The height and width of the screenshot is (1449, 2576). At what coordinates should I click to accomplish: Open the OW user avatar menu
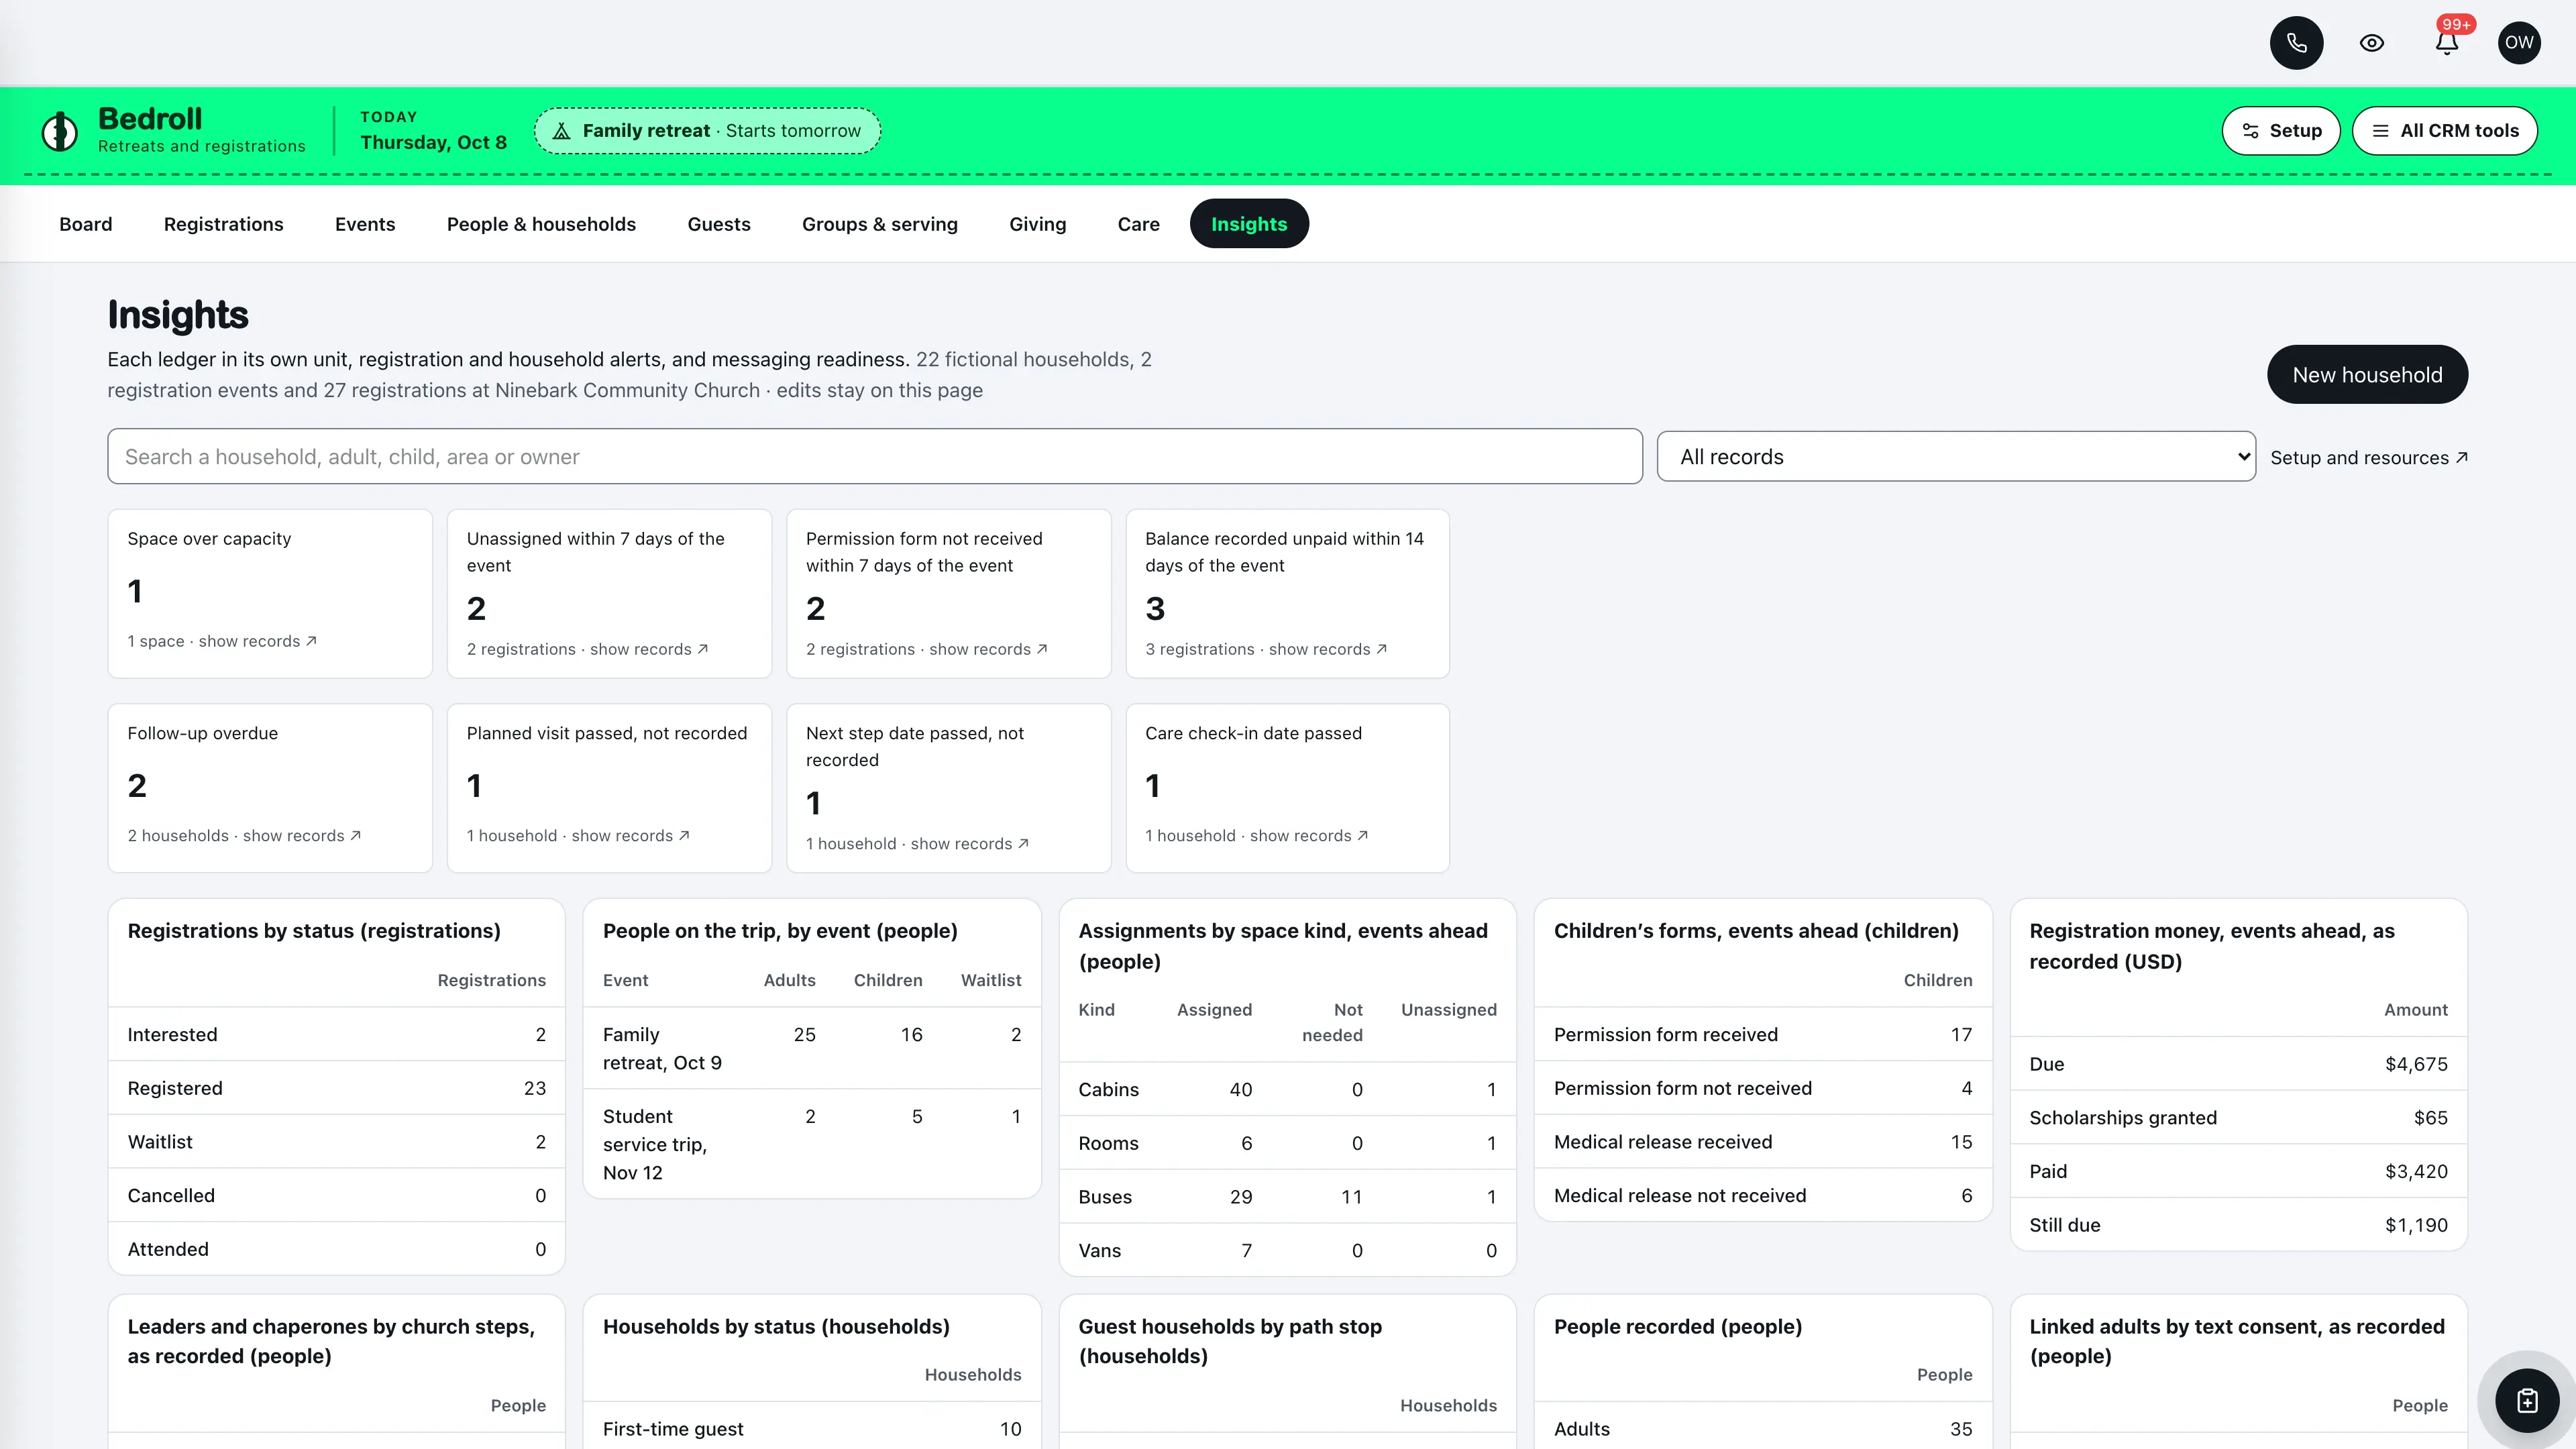(x=2519, y=43)
